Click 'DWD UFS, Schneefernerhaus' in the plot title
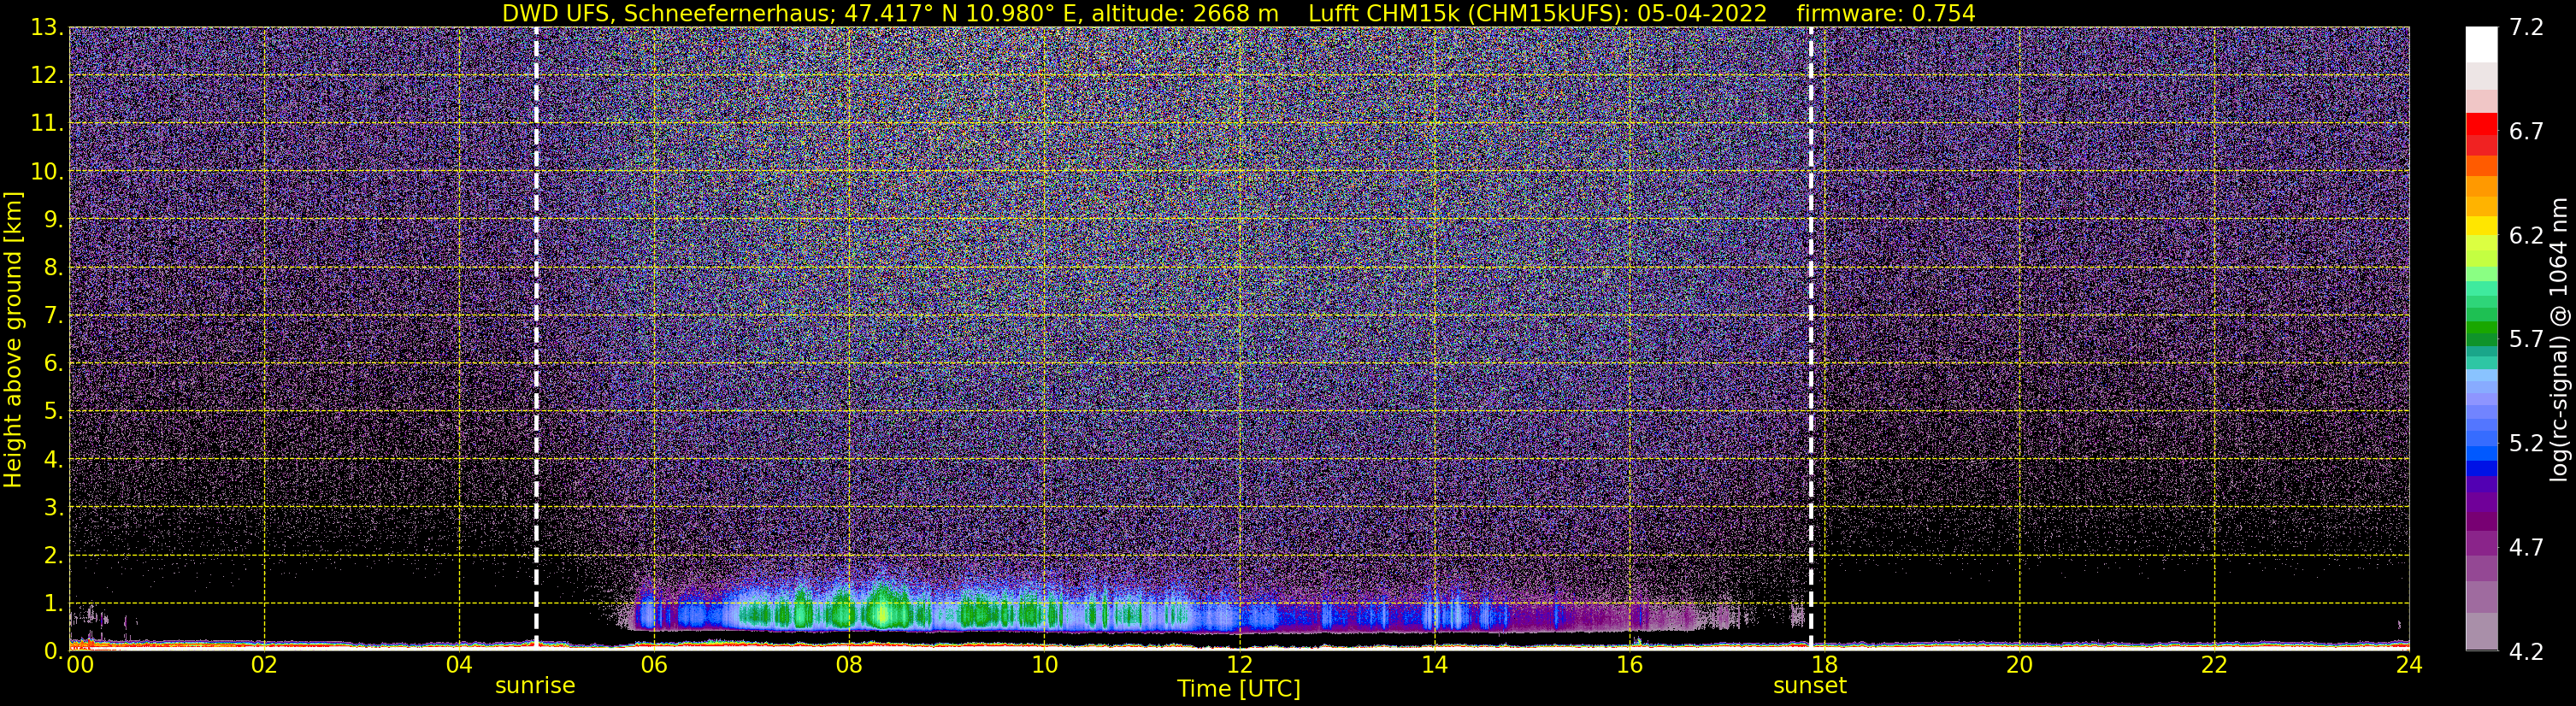The width and height of the screenshot is (2576, 706). coord(666,14)
